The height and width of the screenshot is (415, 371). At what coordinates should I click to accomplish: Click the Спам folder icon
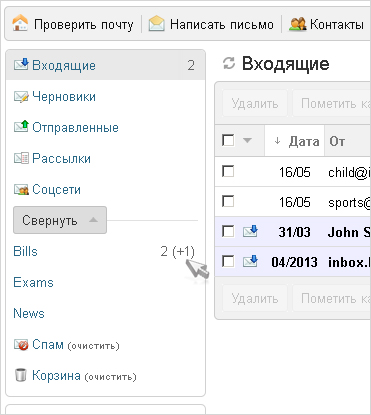tap(21, 344)
